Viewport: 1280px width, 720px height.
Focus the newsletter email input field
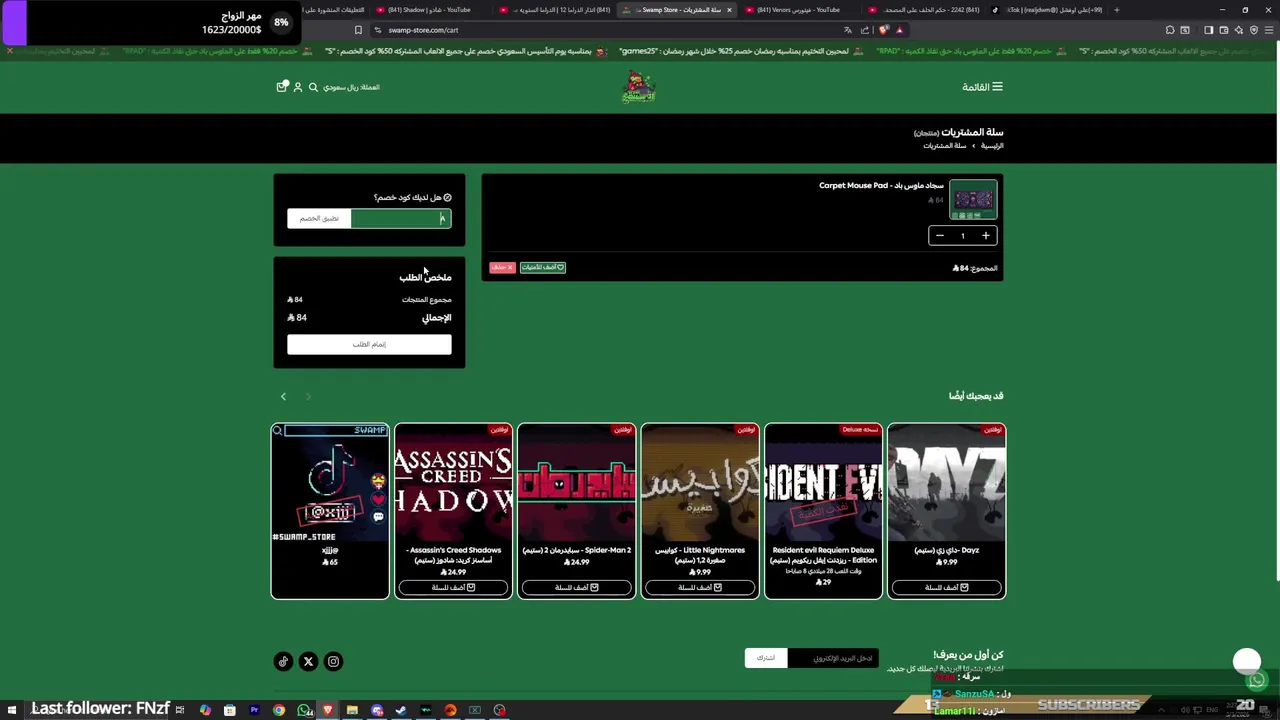pos(833,658)
